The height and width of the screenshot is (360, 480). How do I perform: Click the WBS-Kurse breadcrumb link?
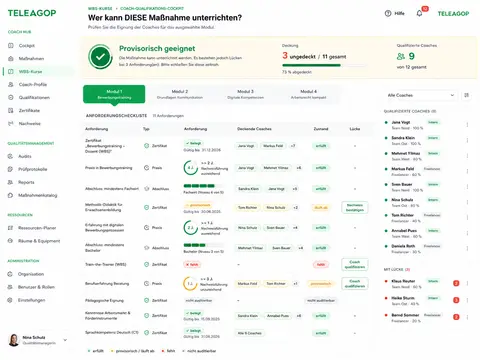(100, 8)
